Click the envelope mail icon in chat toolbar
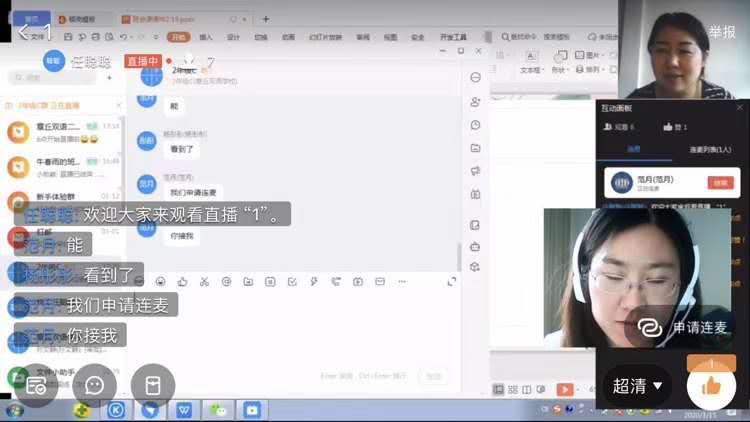750x422 pixels. tap(380, 282)
